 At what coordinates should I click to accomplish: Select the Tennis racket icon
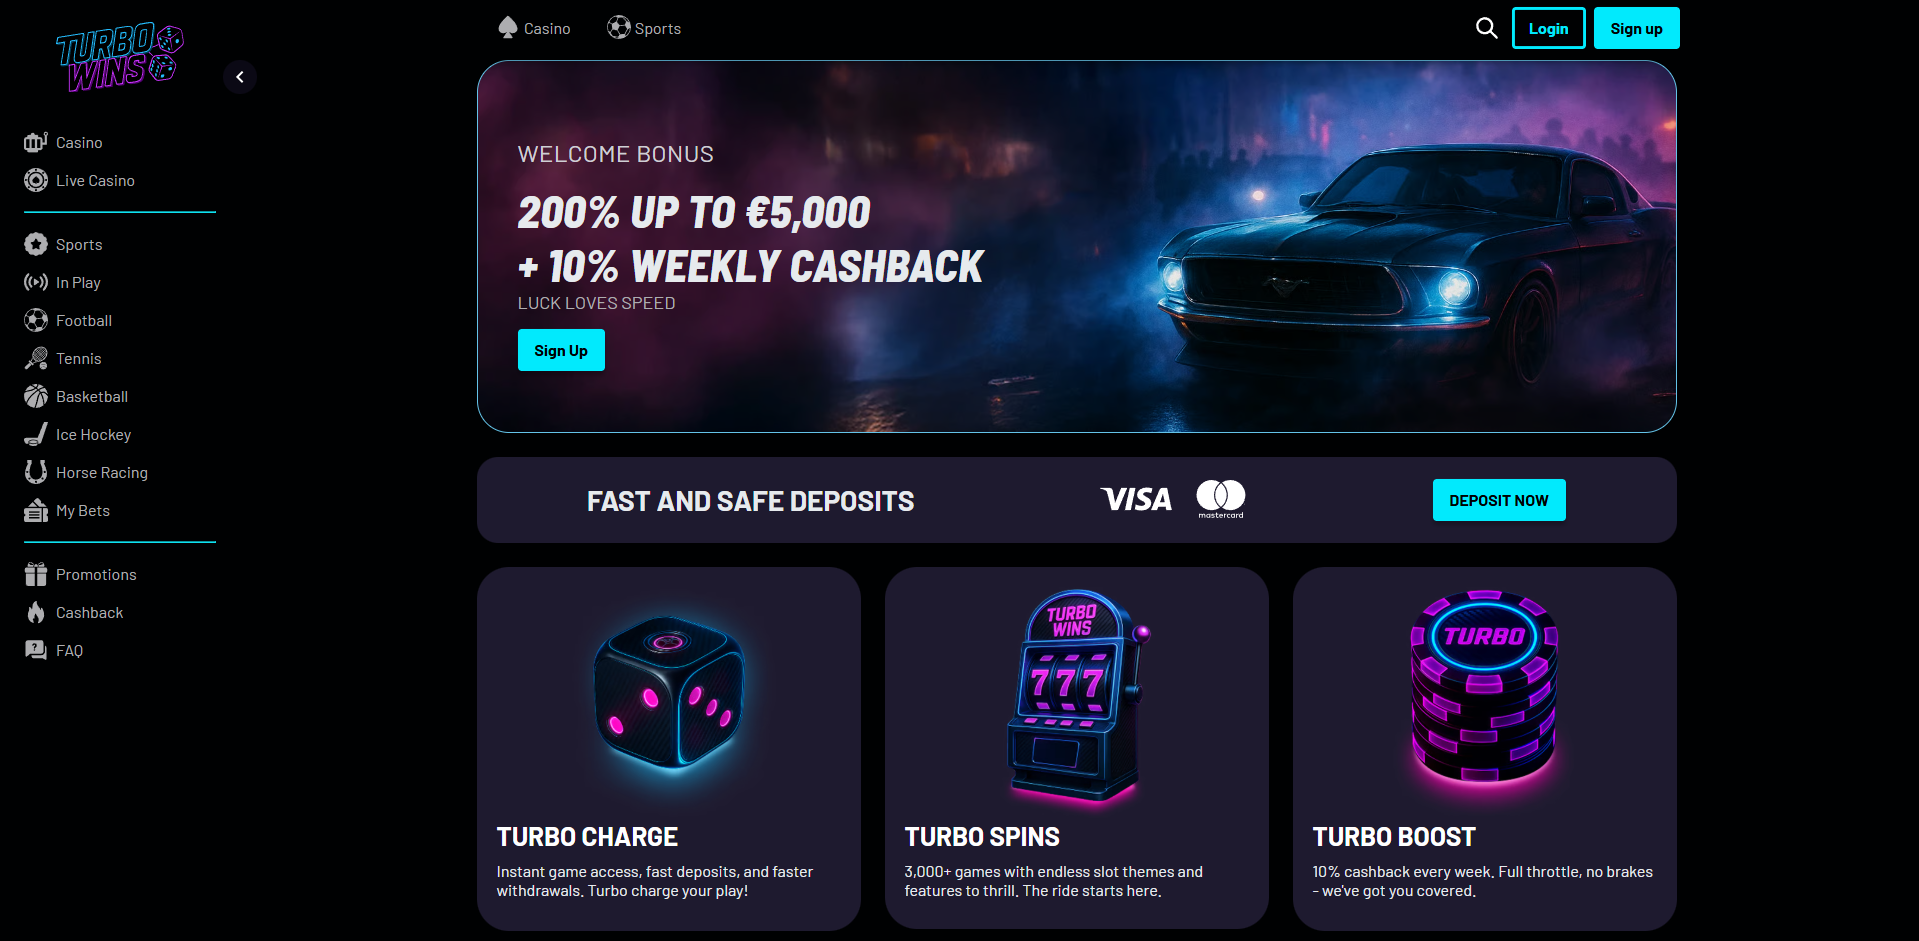36,358
